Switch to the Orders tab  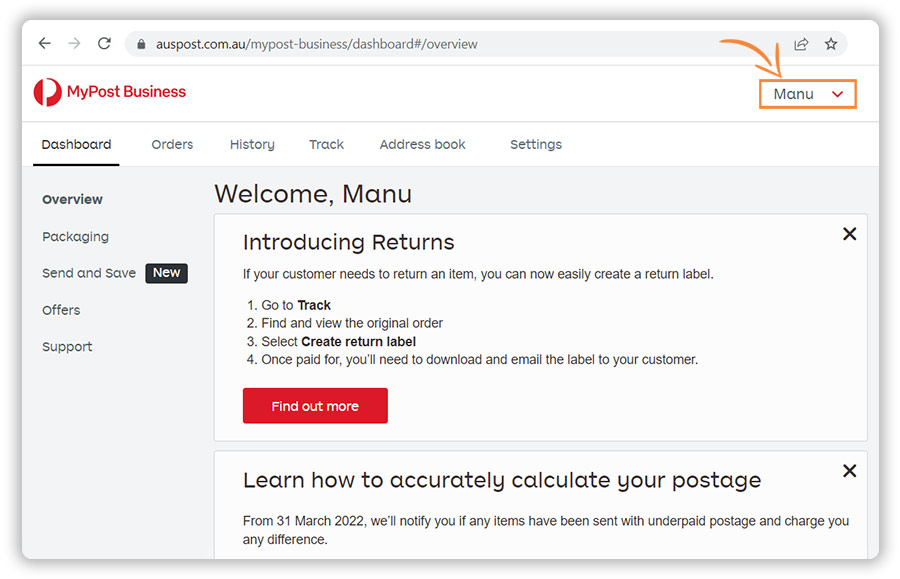pyautogui.click(x=172, y=145)
